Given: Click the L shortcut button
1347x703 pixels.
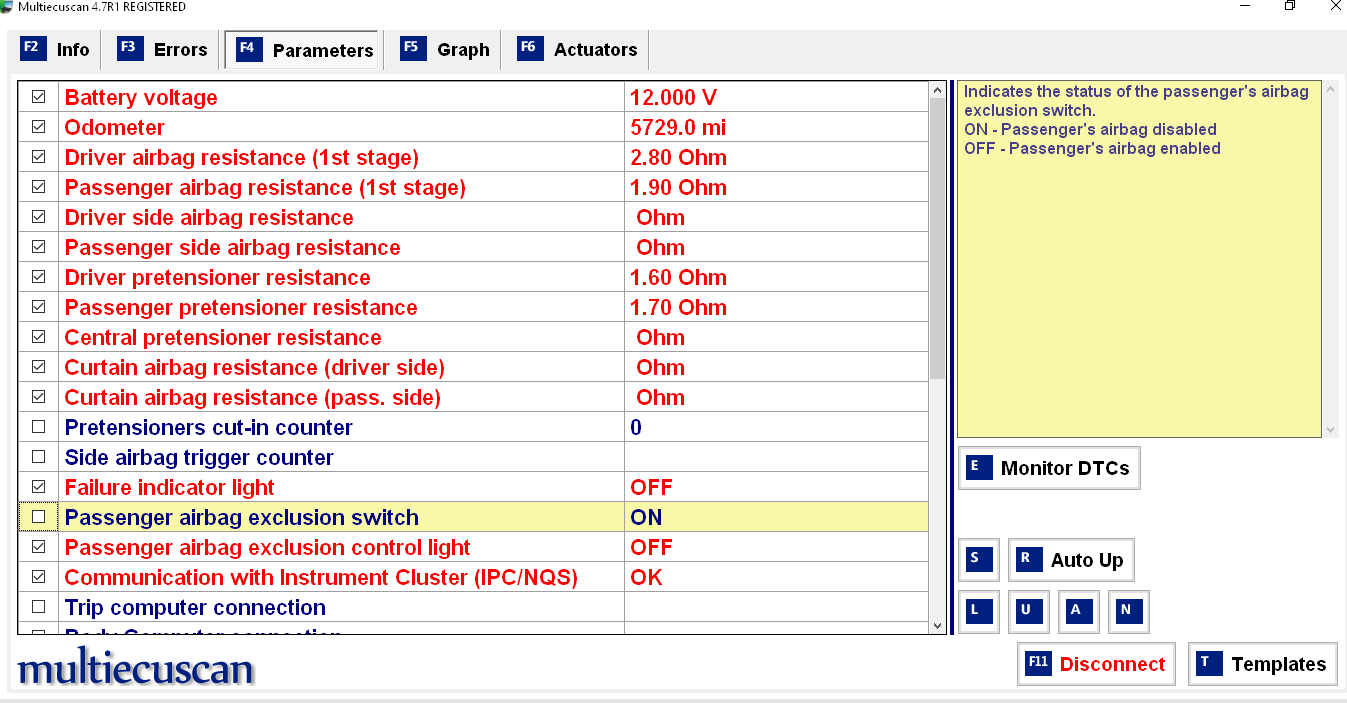Looking at the screenshot, I should (978, 612).
